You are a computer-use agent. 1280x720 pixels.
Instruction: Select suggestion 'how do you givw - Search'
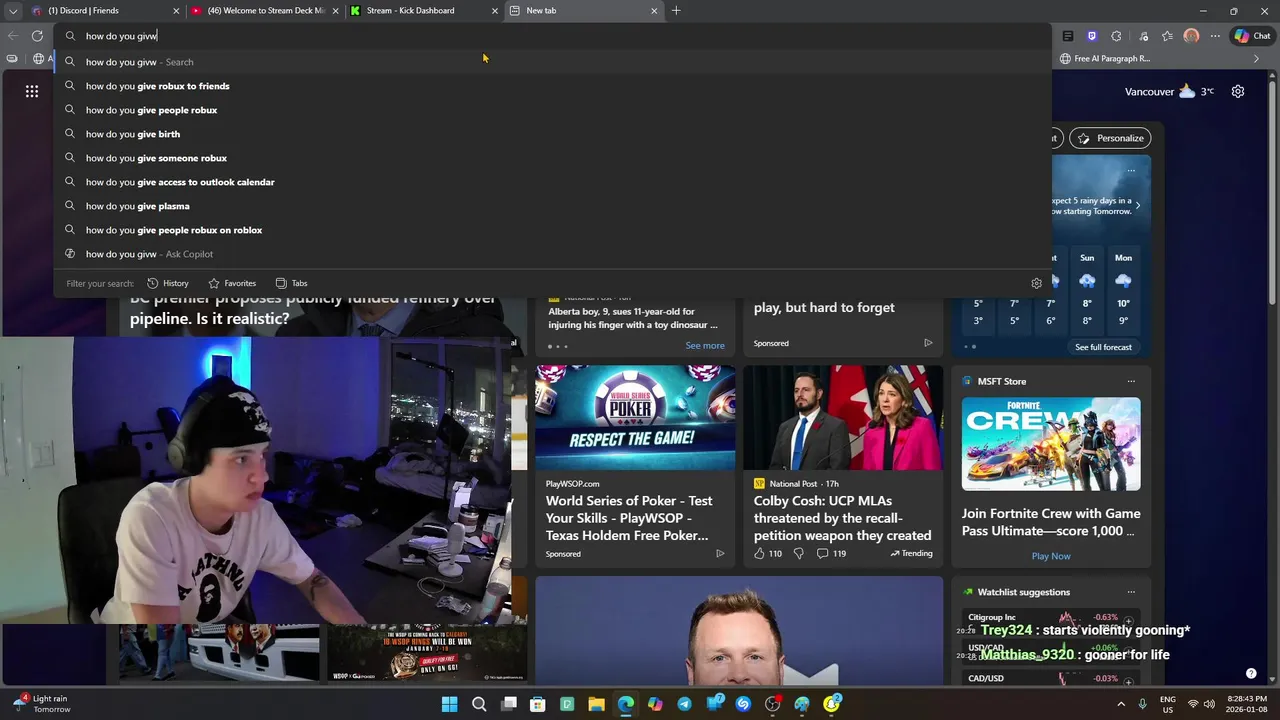pos(552,62)
